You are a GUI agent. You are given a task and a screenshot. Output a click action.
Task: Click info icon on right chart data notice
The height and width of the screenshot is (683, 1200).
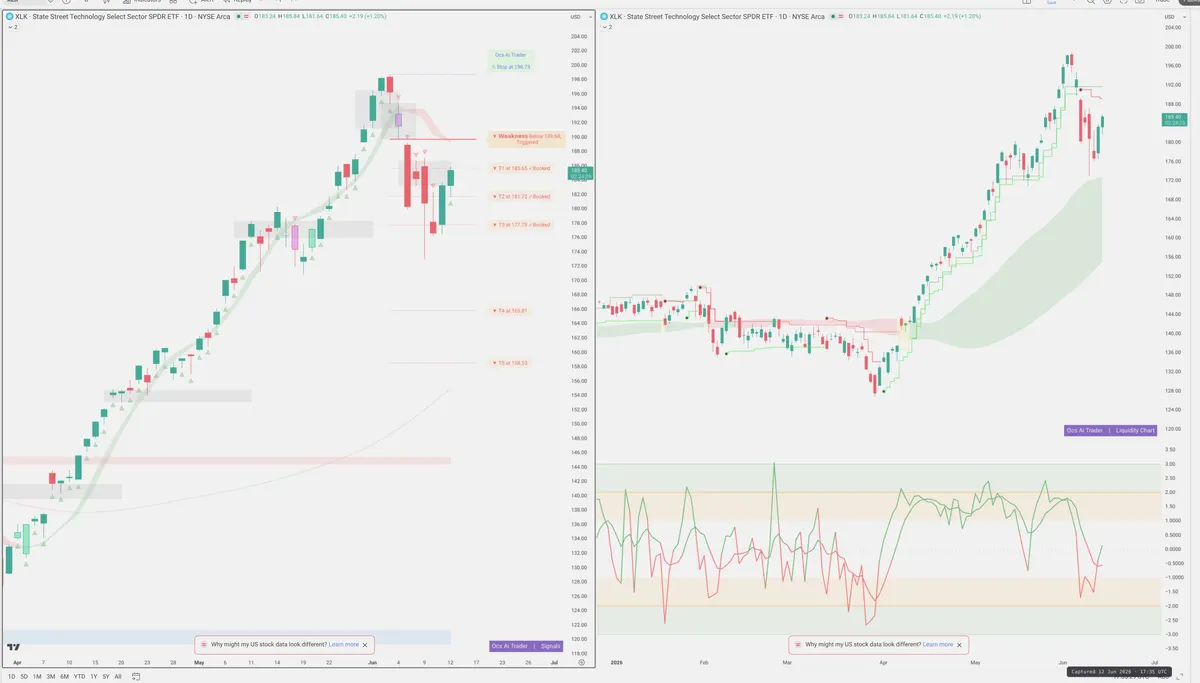pos(797,645)
